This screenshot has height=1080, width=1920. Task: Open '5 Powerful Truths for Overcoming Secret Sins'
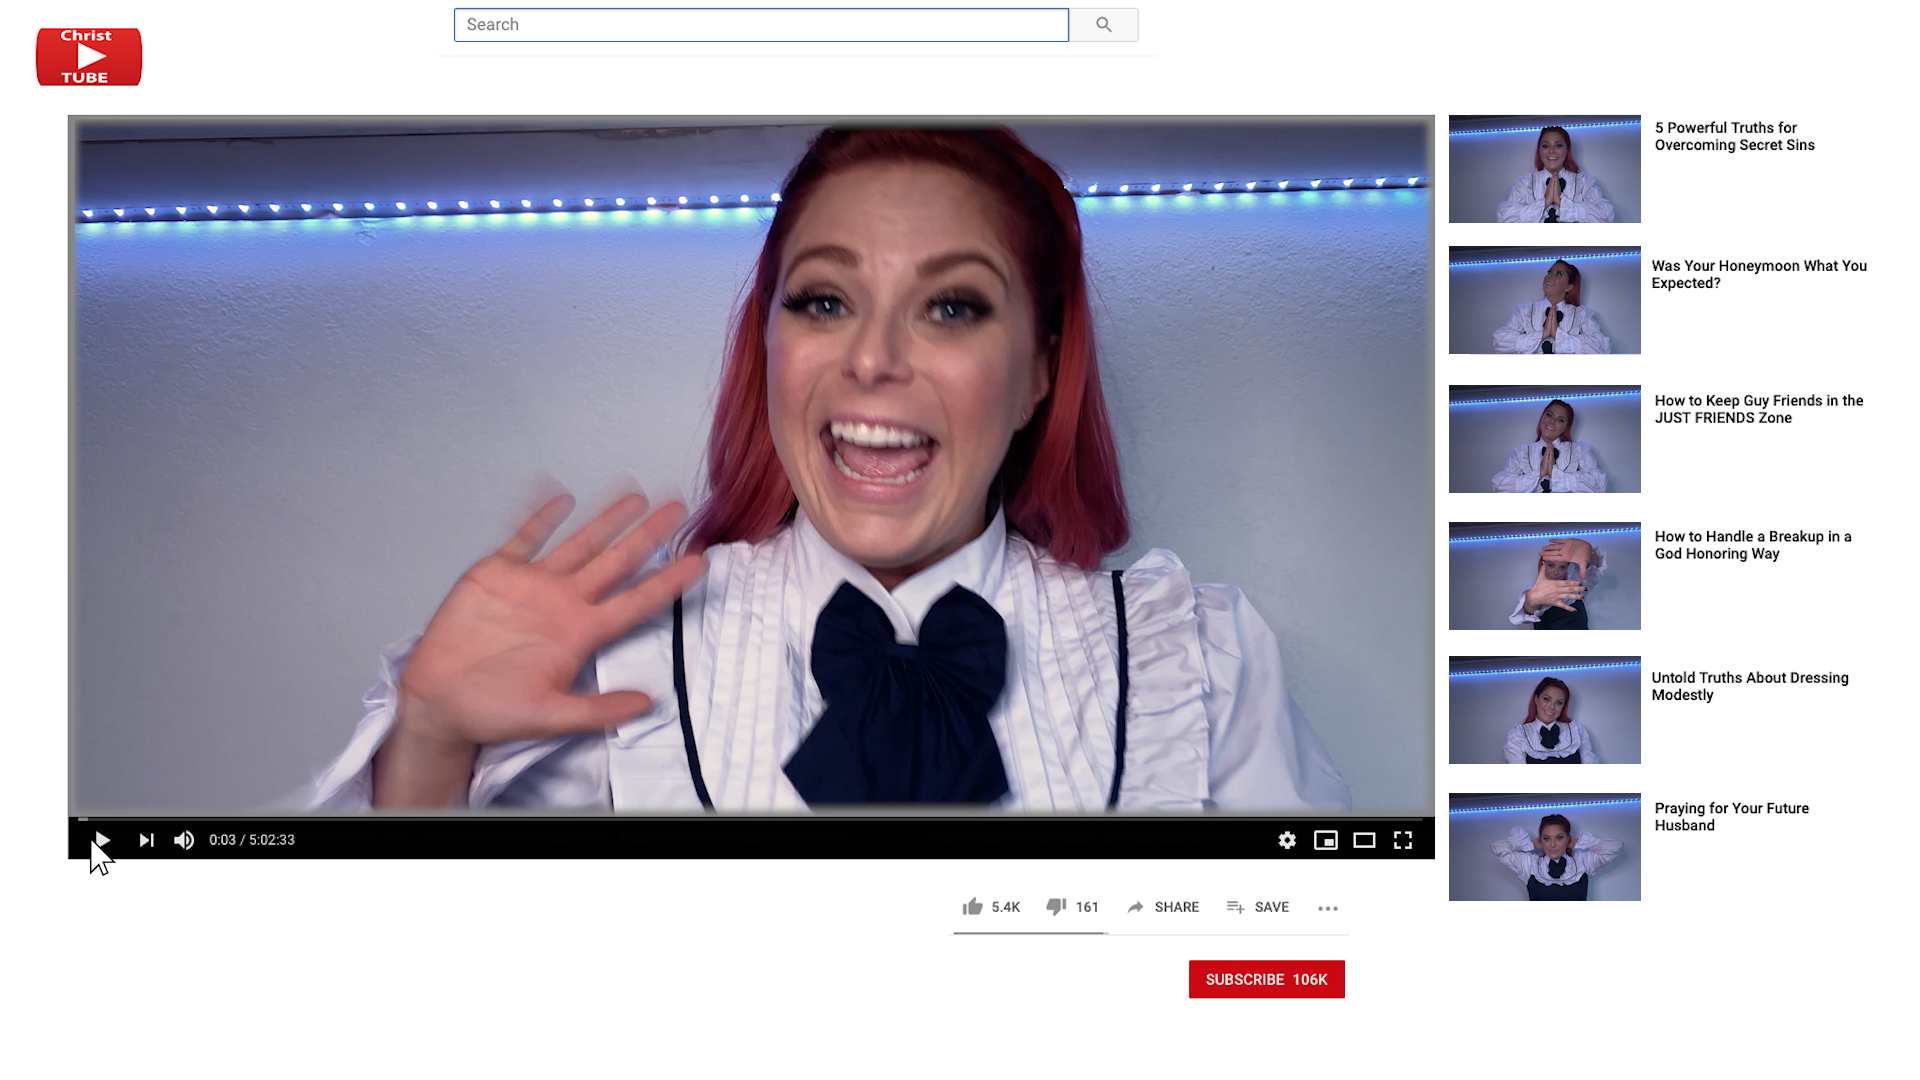1543,169
